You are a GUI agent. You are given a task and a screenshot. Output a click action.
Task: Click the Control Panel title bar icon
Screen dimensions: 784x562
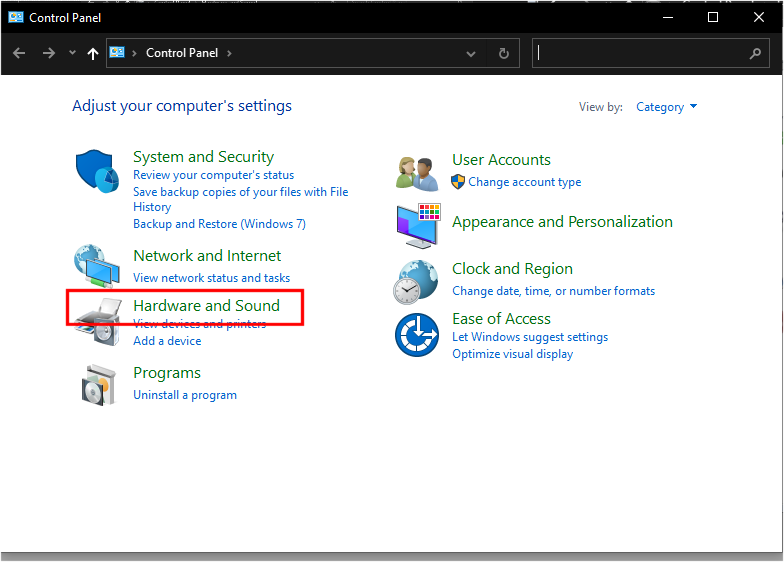pyautogui.click(x=16, y=18)
